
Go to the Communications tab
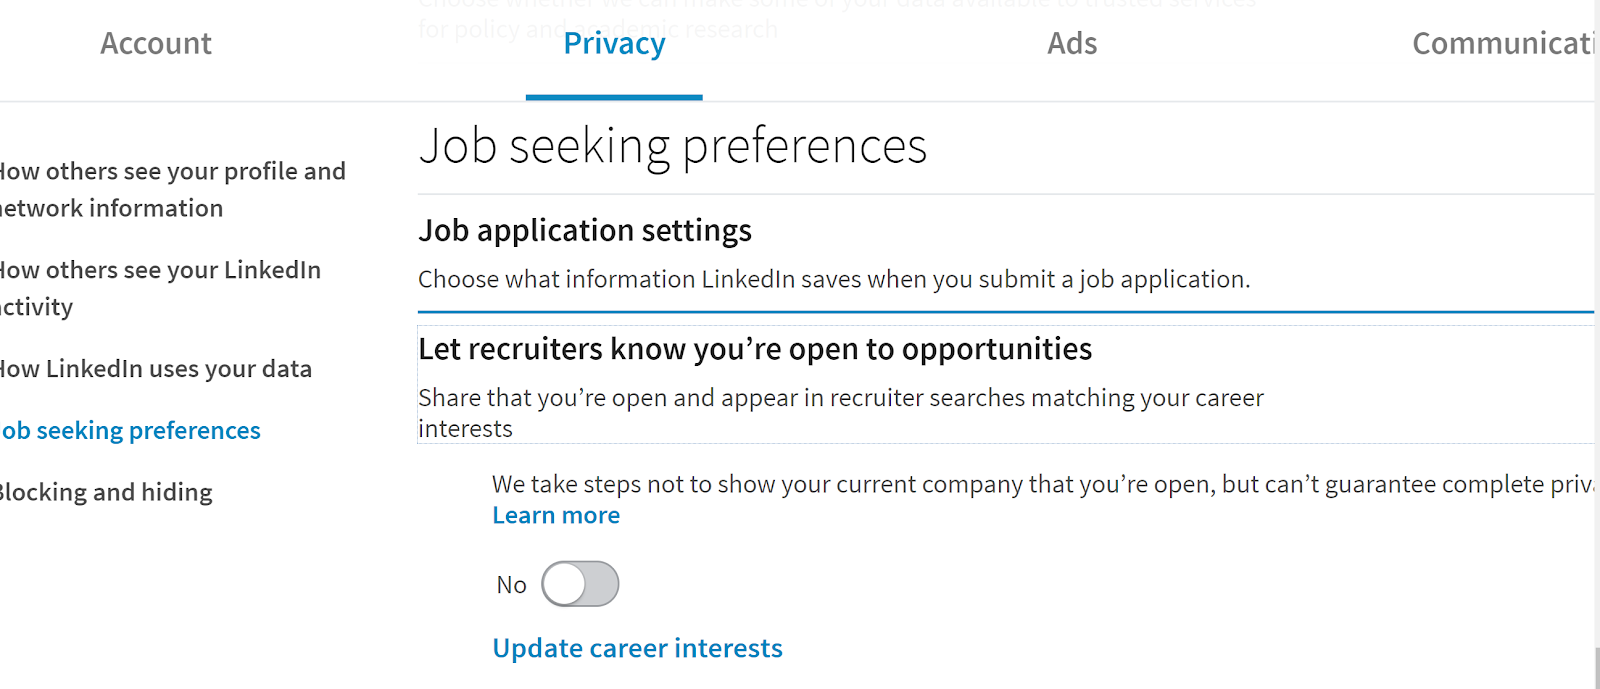(1500, 44)
